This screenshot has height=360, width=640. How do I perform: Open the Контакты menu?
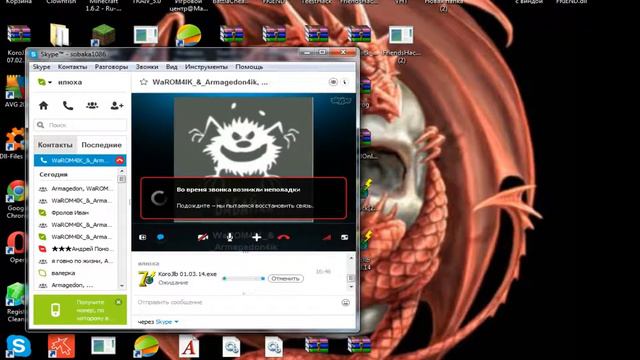[72, 67]
